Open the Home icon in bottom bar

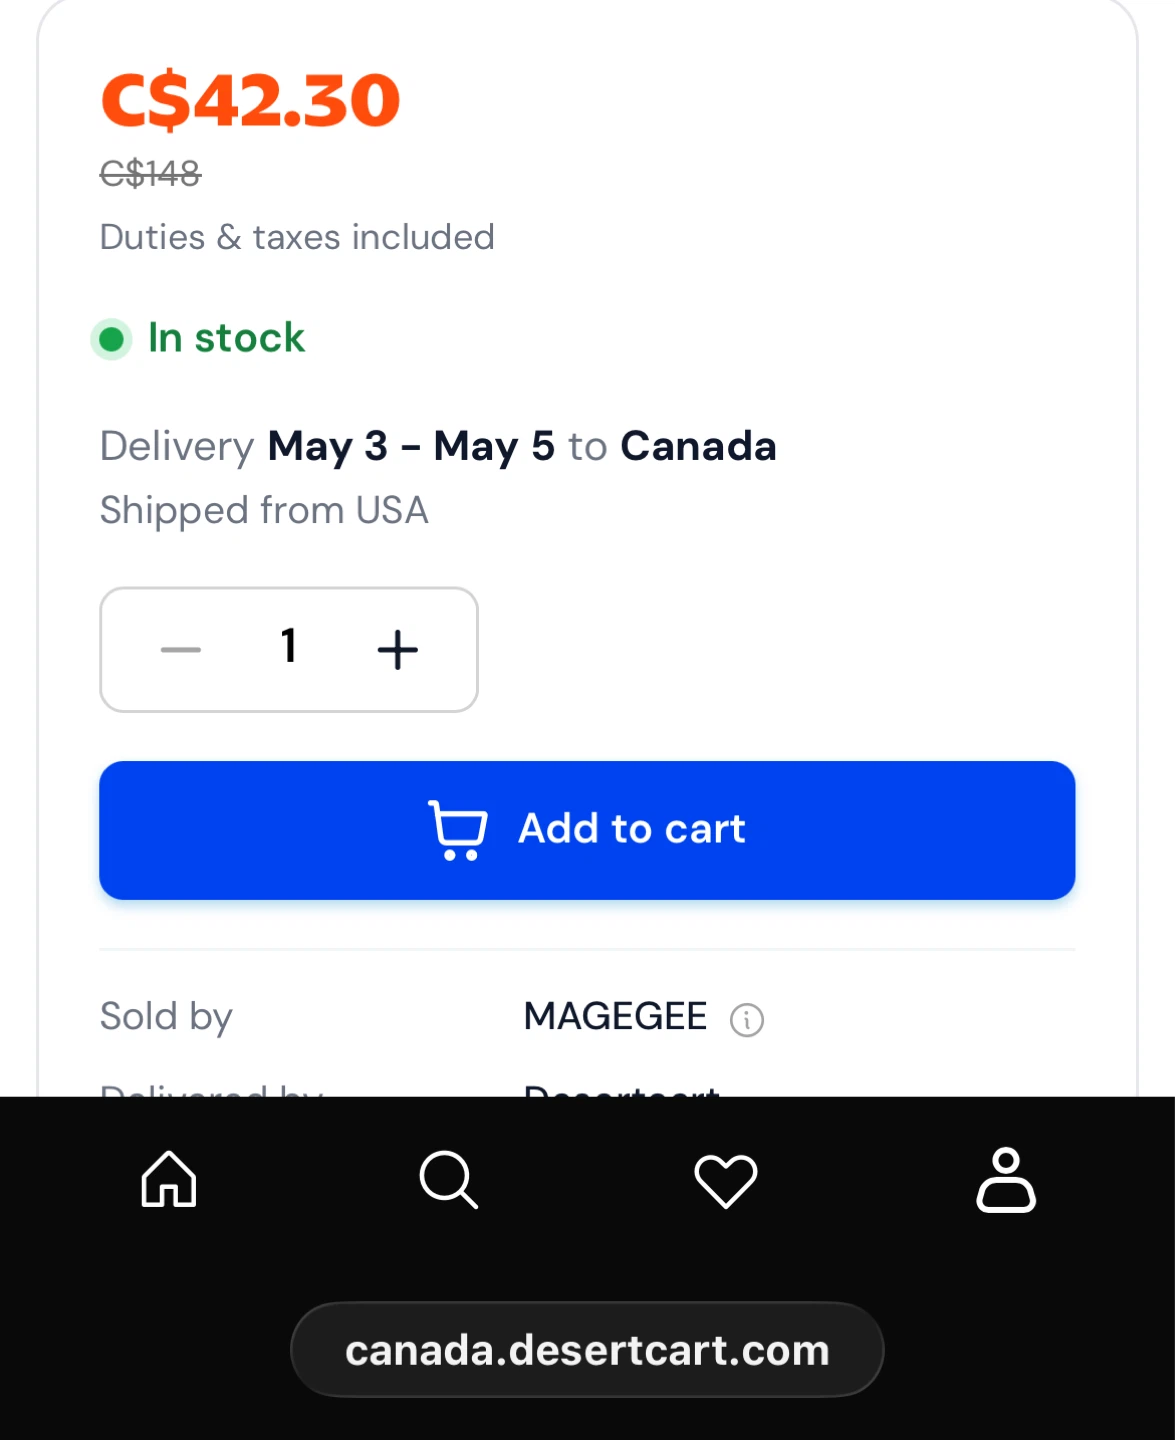[x=169, y=1179]
